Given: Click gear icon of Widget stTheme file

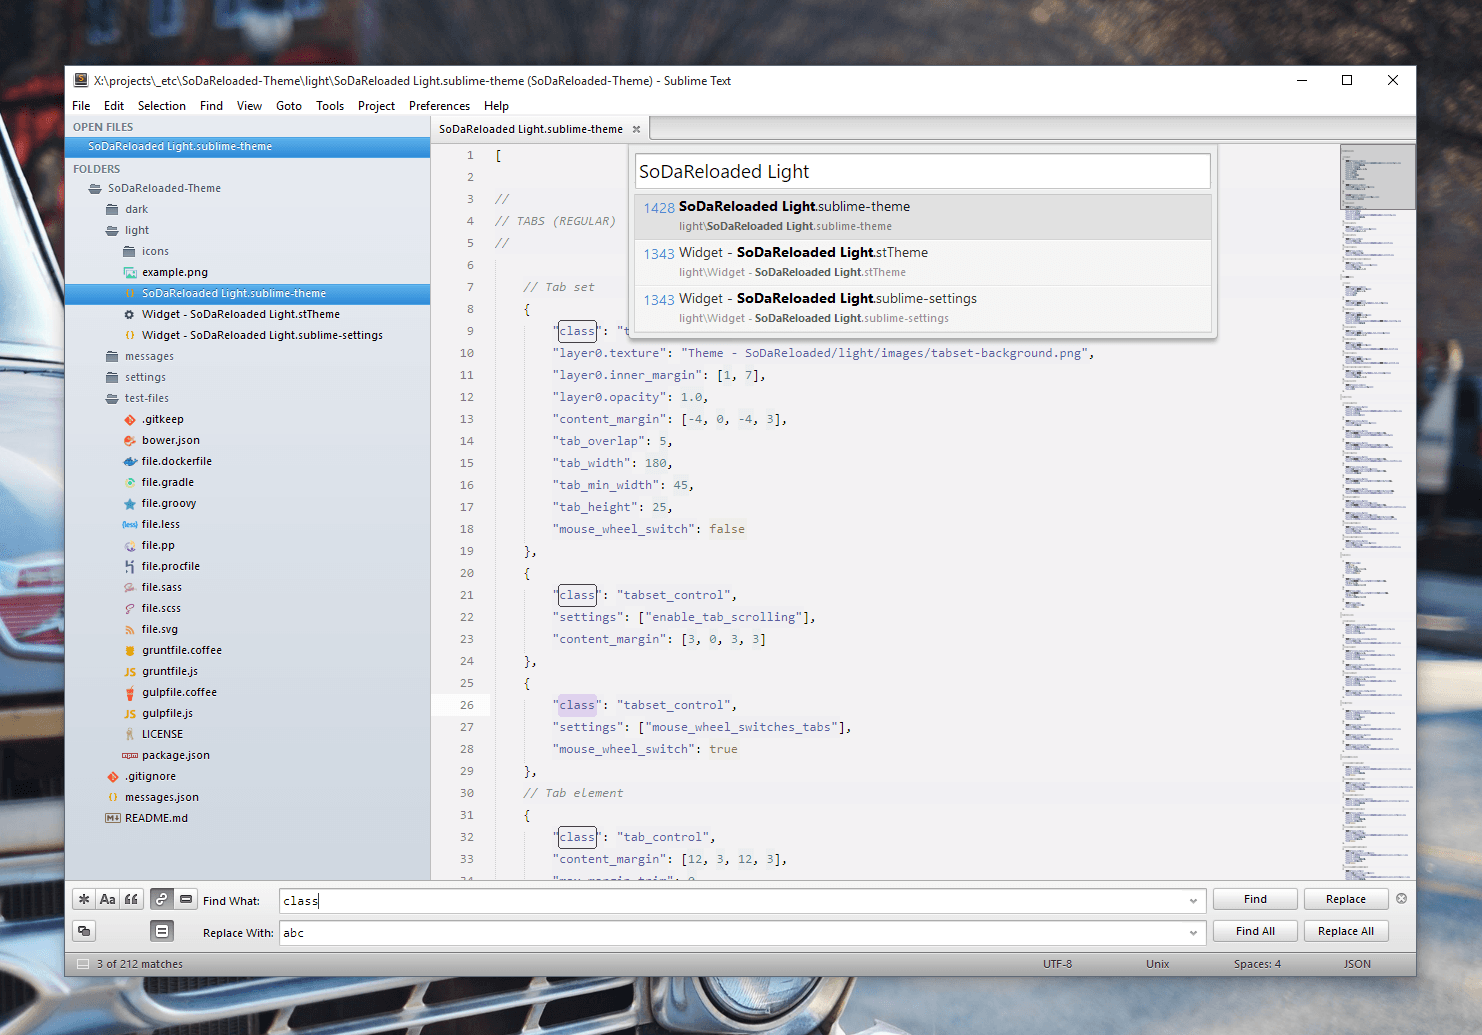Looking at the screenshot, I should click(129, 314).
